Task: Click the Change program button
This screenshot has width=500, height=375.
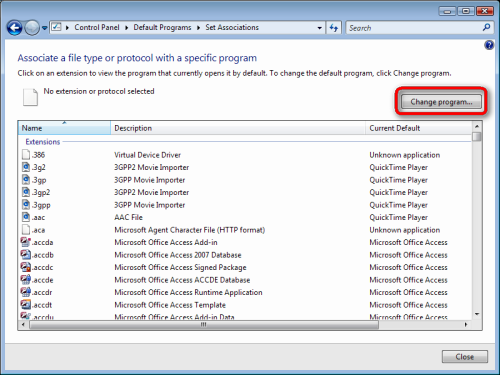Action: pos(441,102)
